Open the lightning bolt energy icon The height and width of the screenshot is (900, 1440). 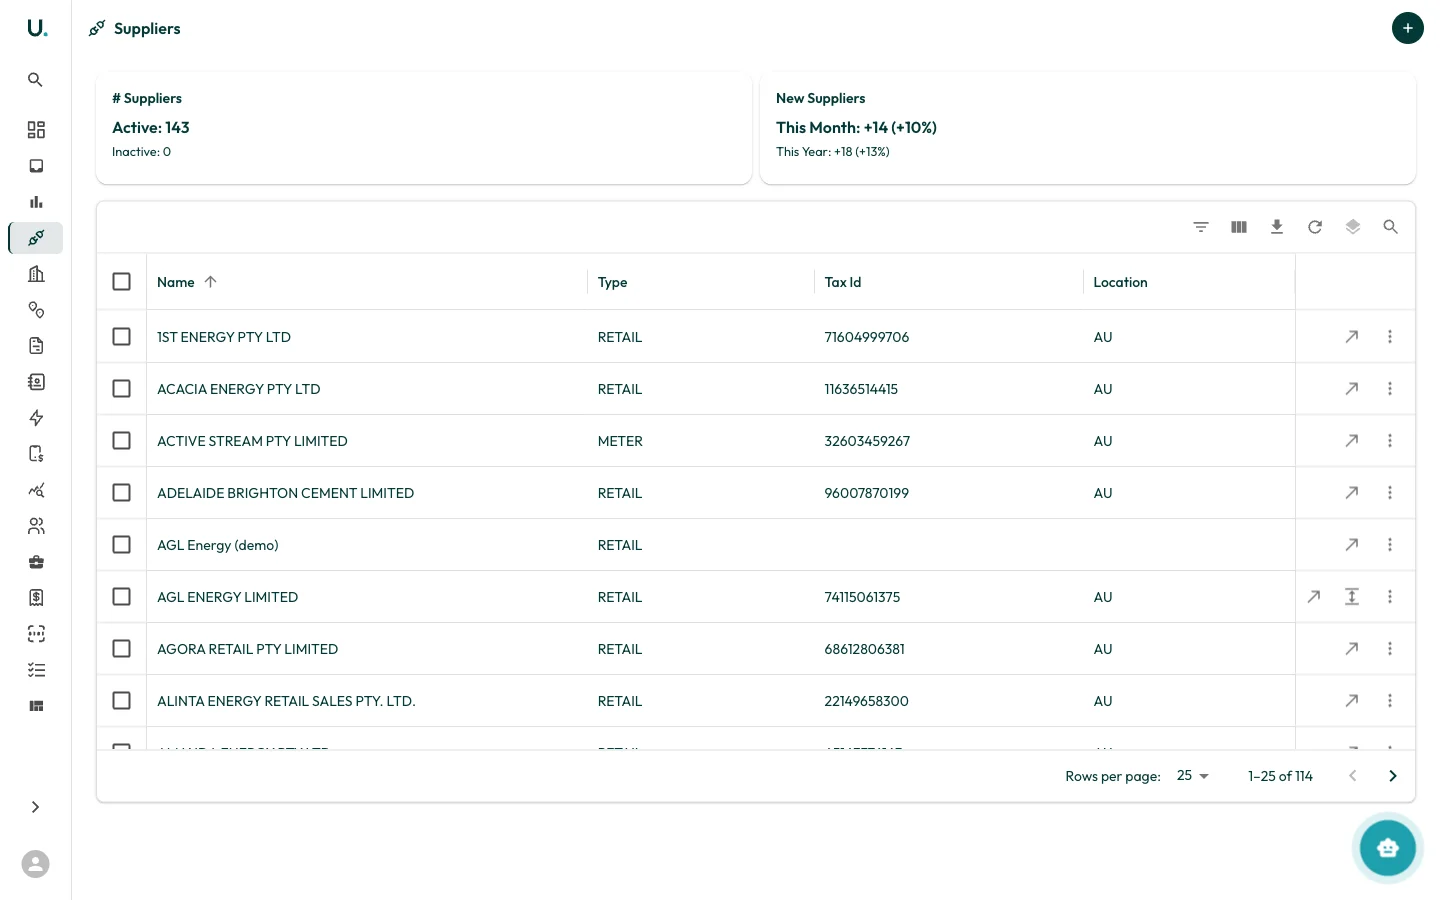point(36,418)
